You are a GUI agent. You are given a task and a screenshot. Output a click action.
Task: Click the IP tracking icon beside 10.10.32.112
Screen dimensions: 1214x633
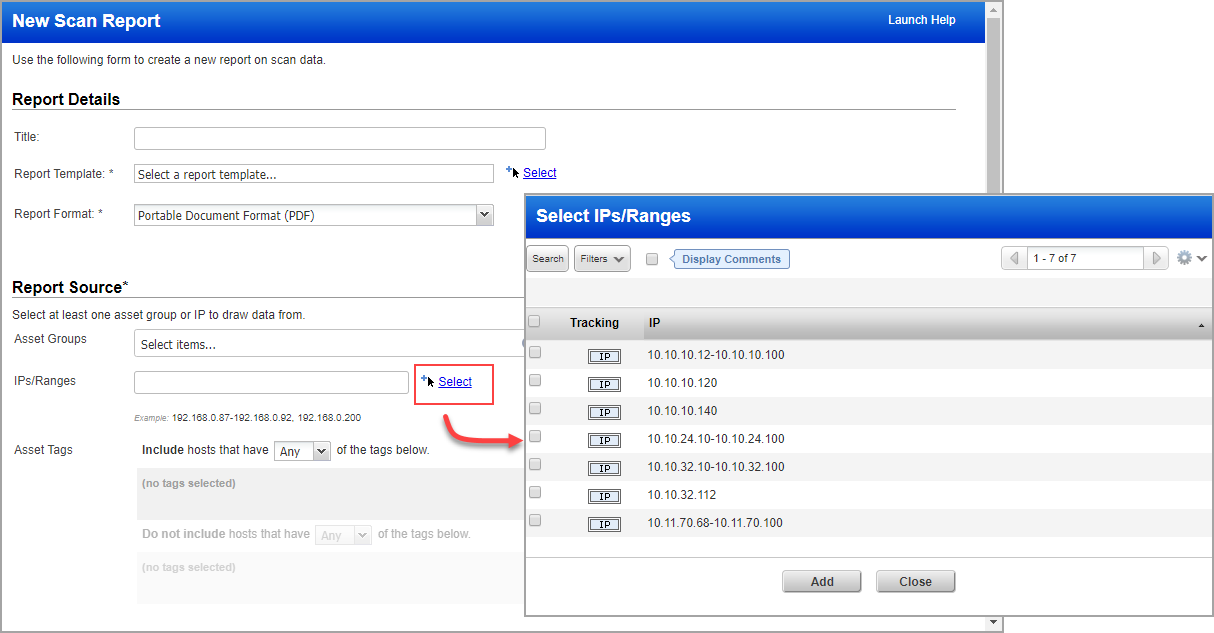click(604, 496)
